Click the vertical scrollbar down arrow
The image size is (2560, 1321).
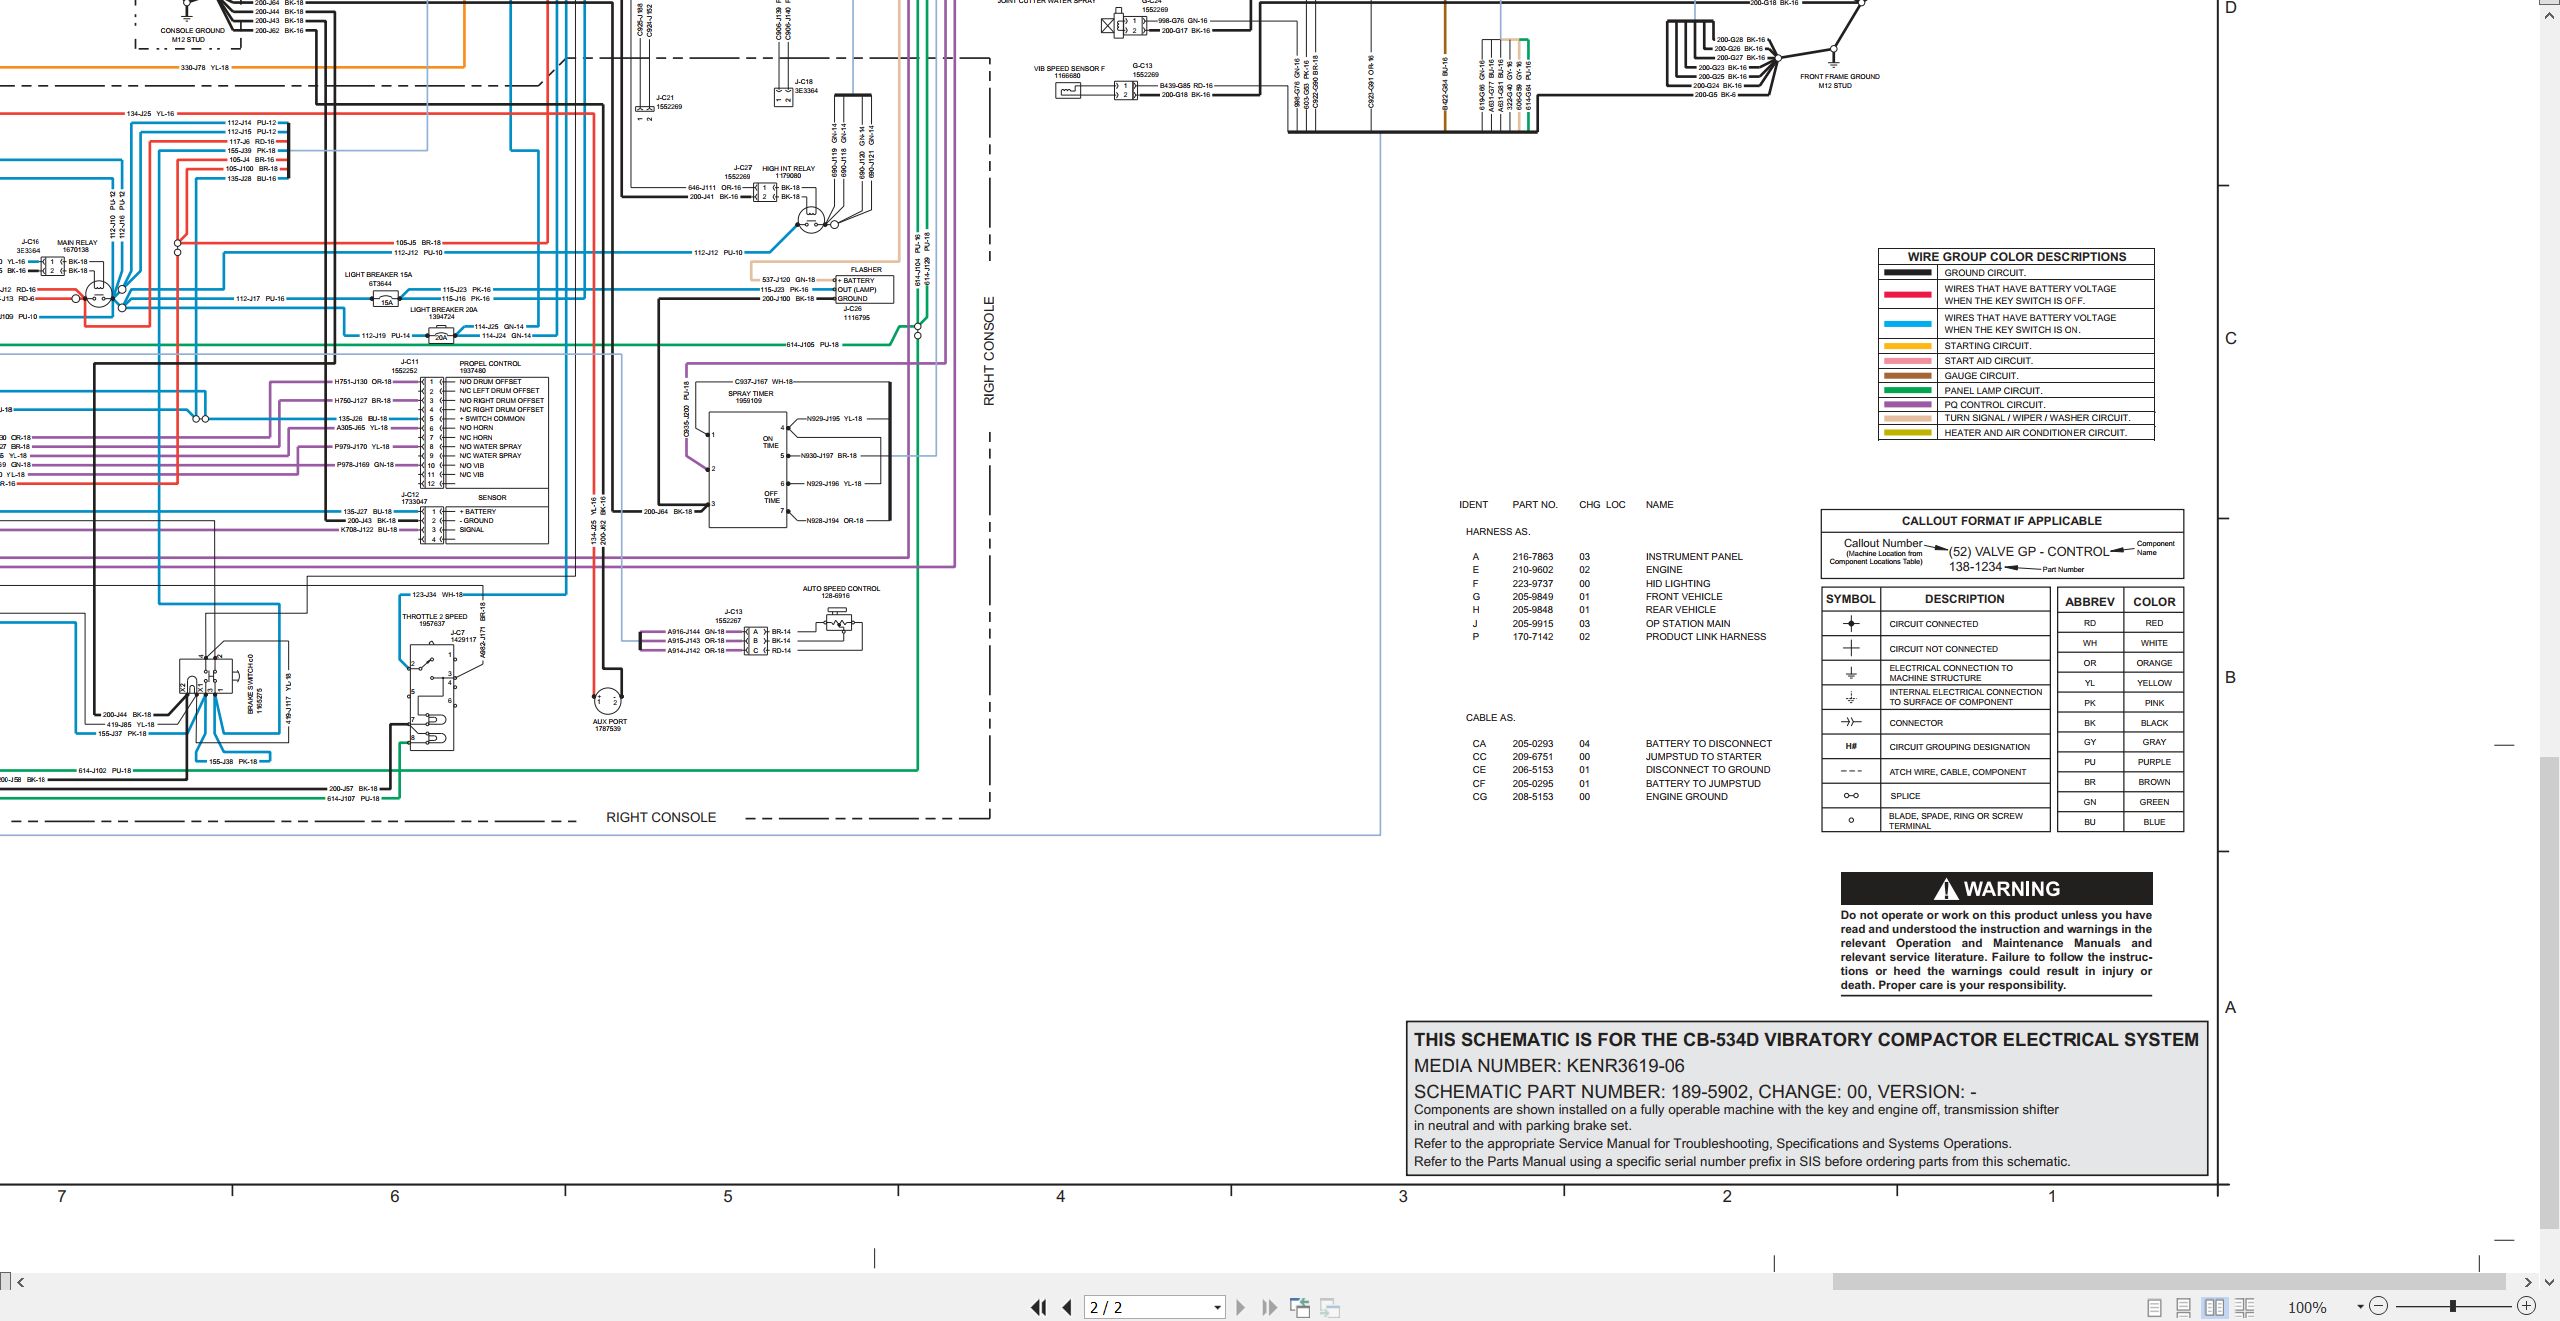[x=2549, y=1282]
